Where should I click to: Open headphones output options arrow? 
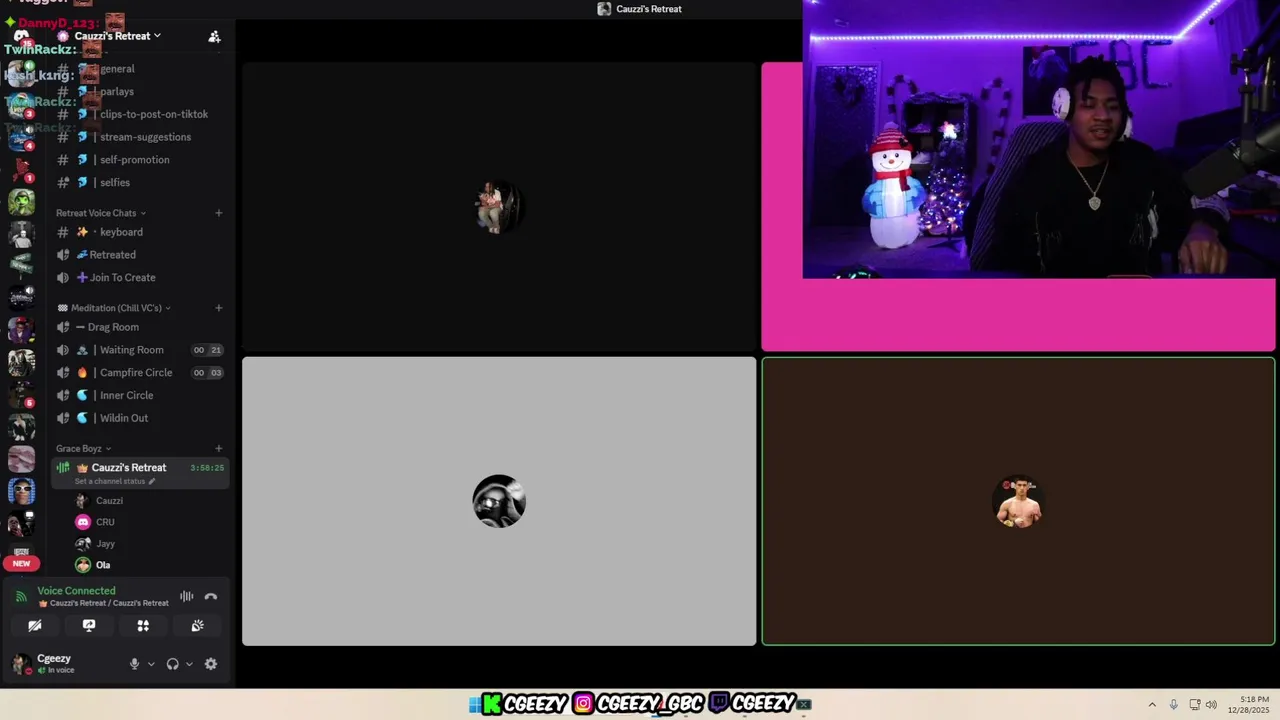coord(189,664)
